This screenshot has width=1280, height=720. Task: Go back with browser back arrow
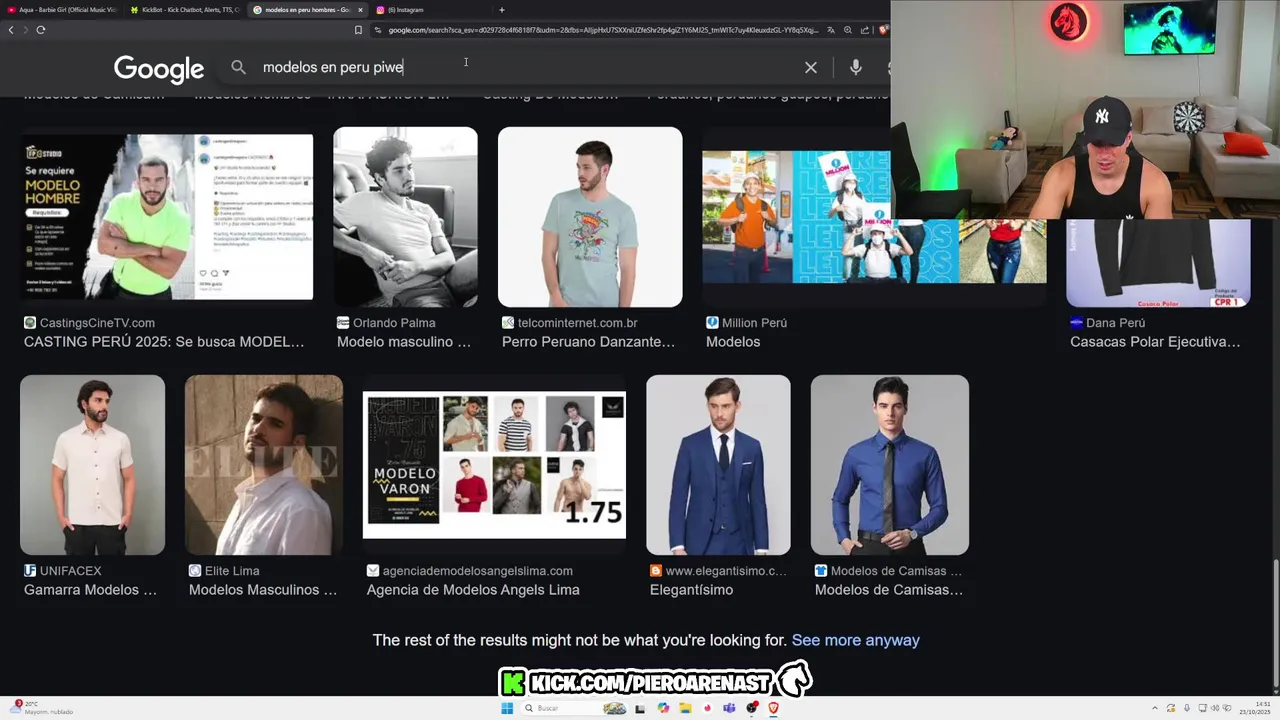(11, 30)
